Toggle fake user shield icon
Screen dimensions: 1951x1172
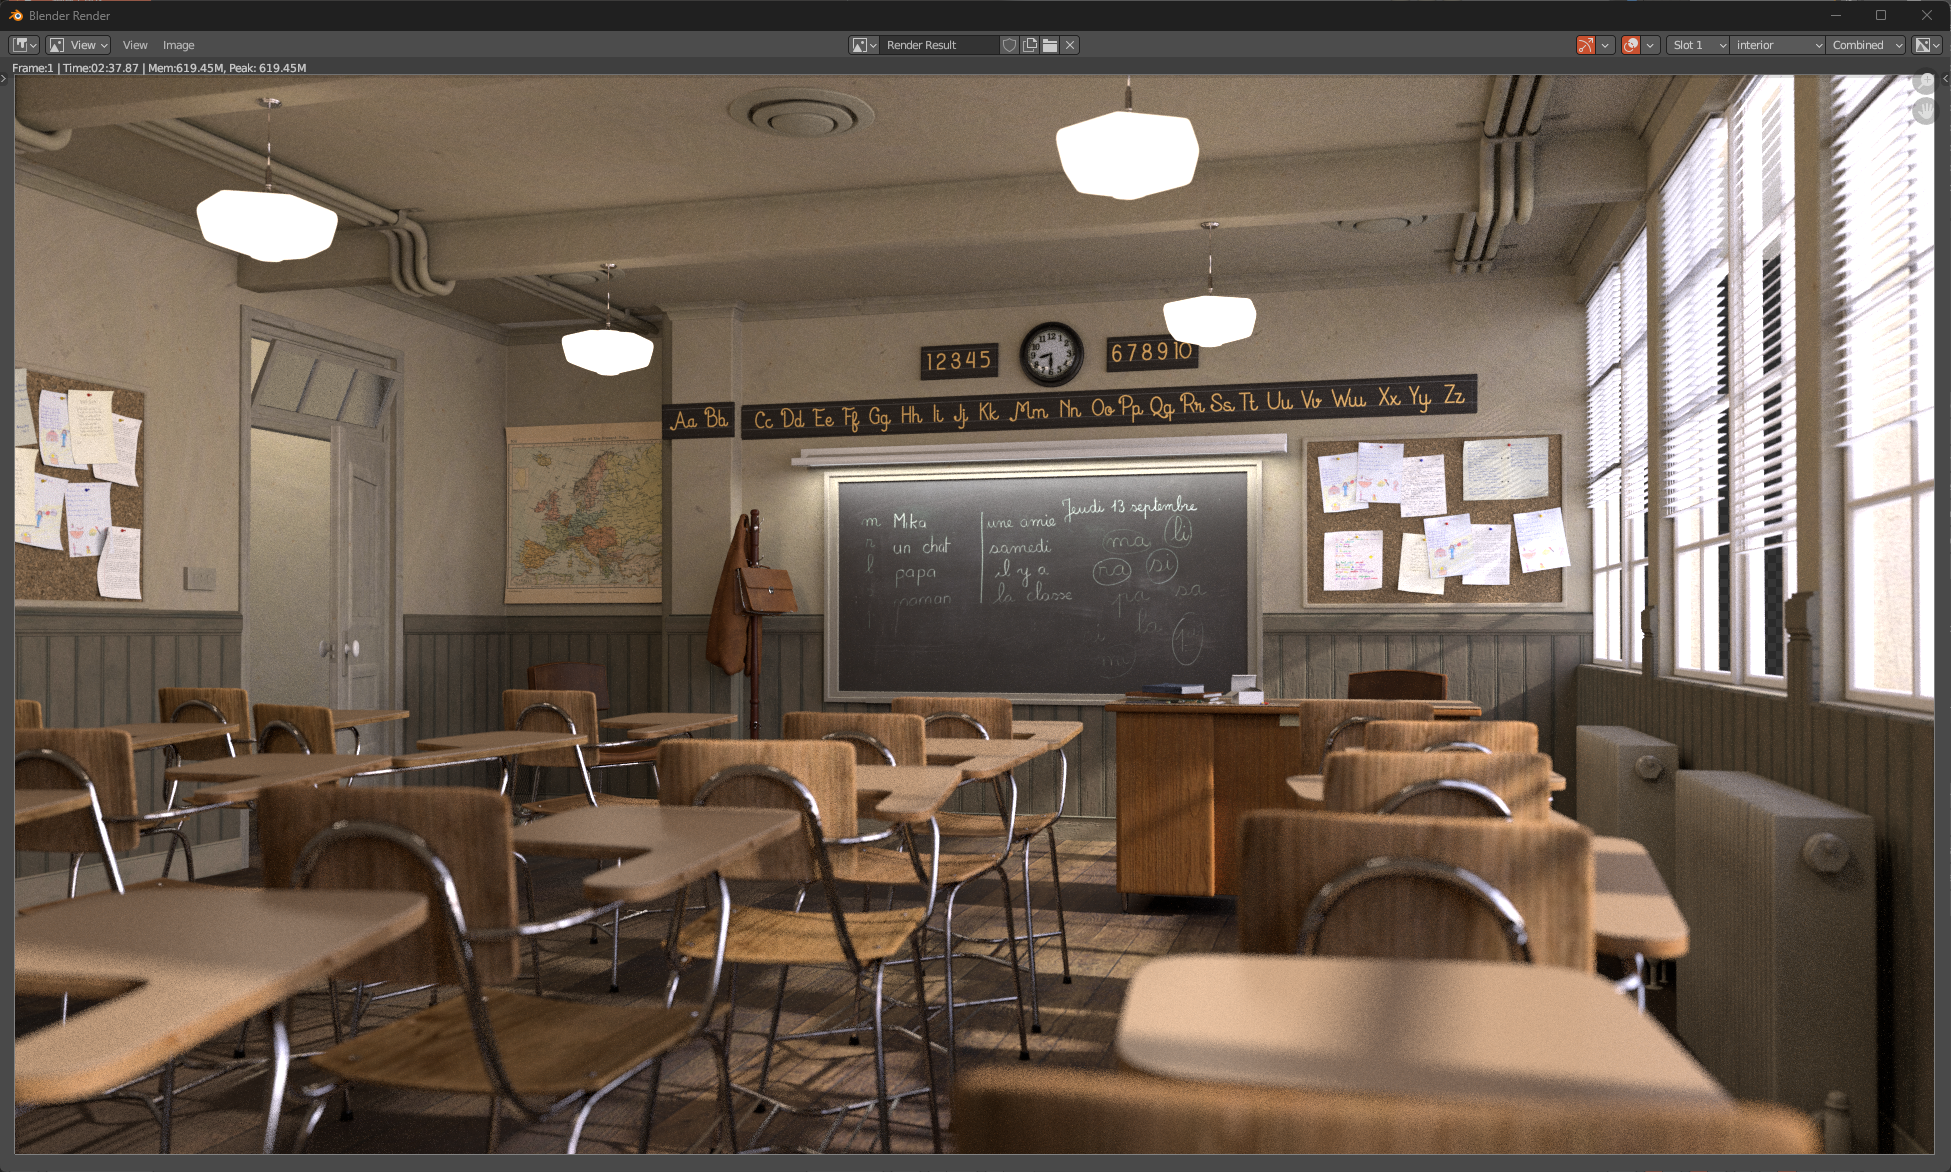[x=1009, y=45]
